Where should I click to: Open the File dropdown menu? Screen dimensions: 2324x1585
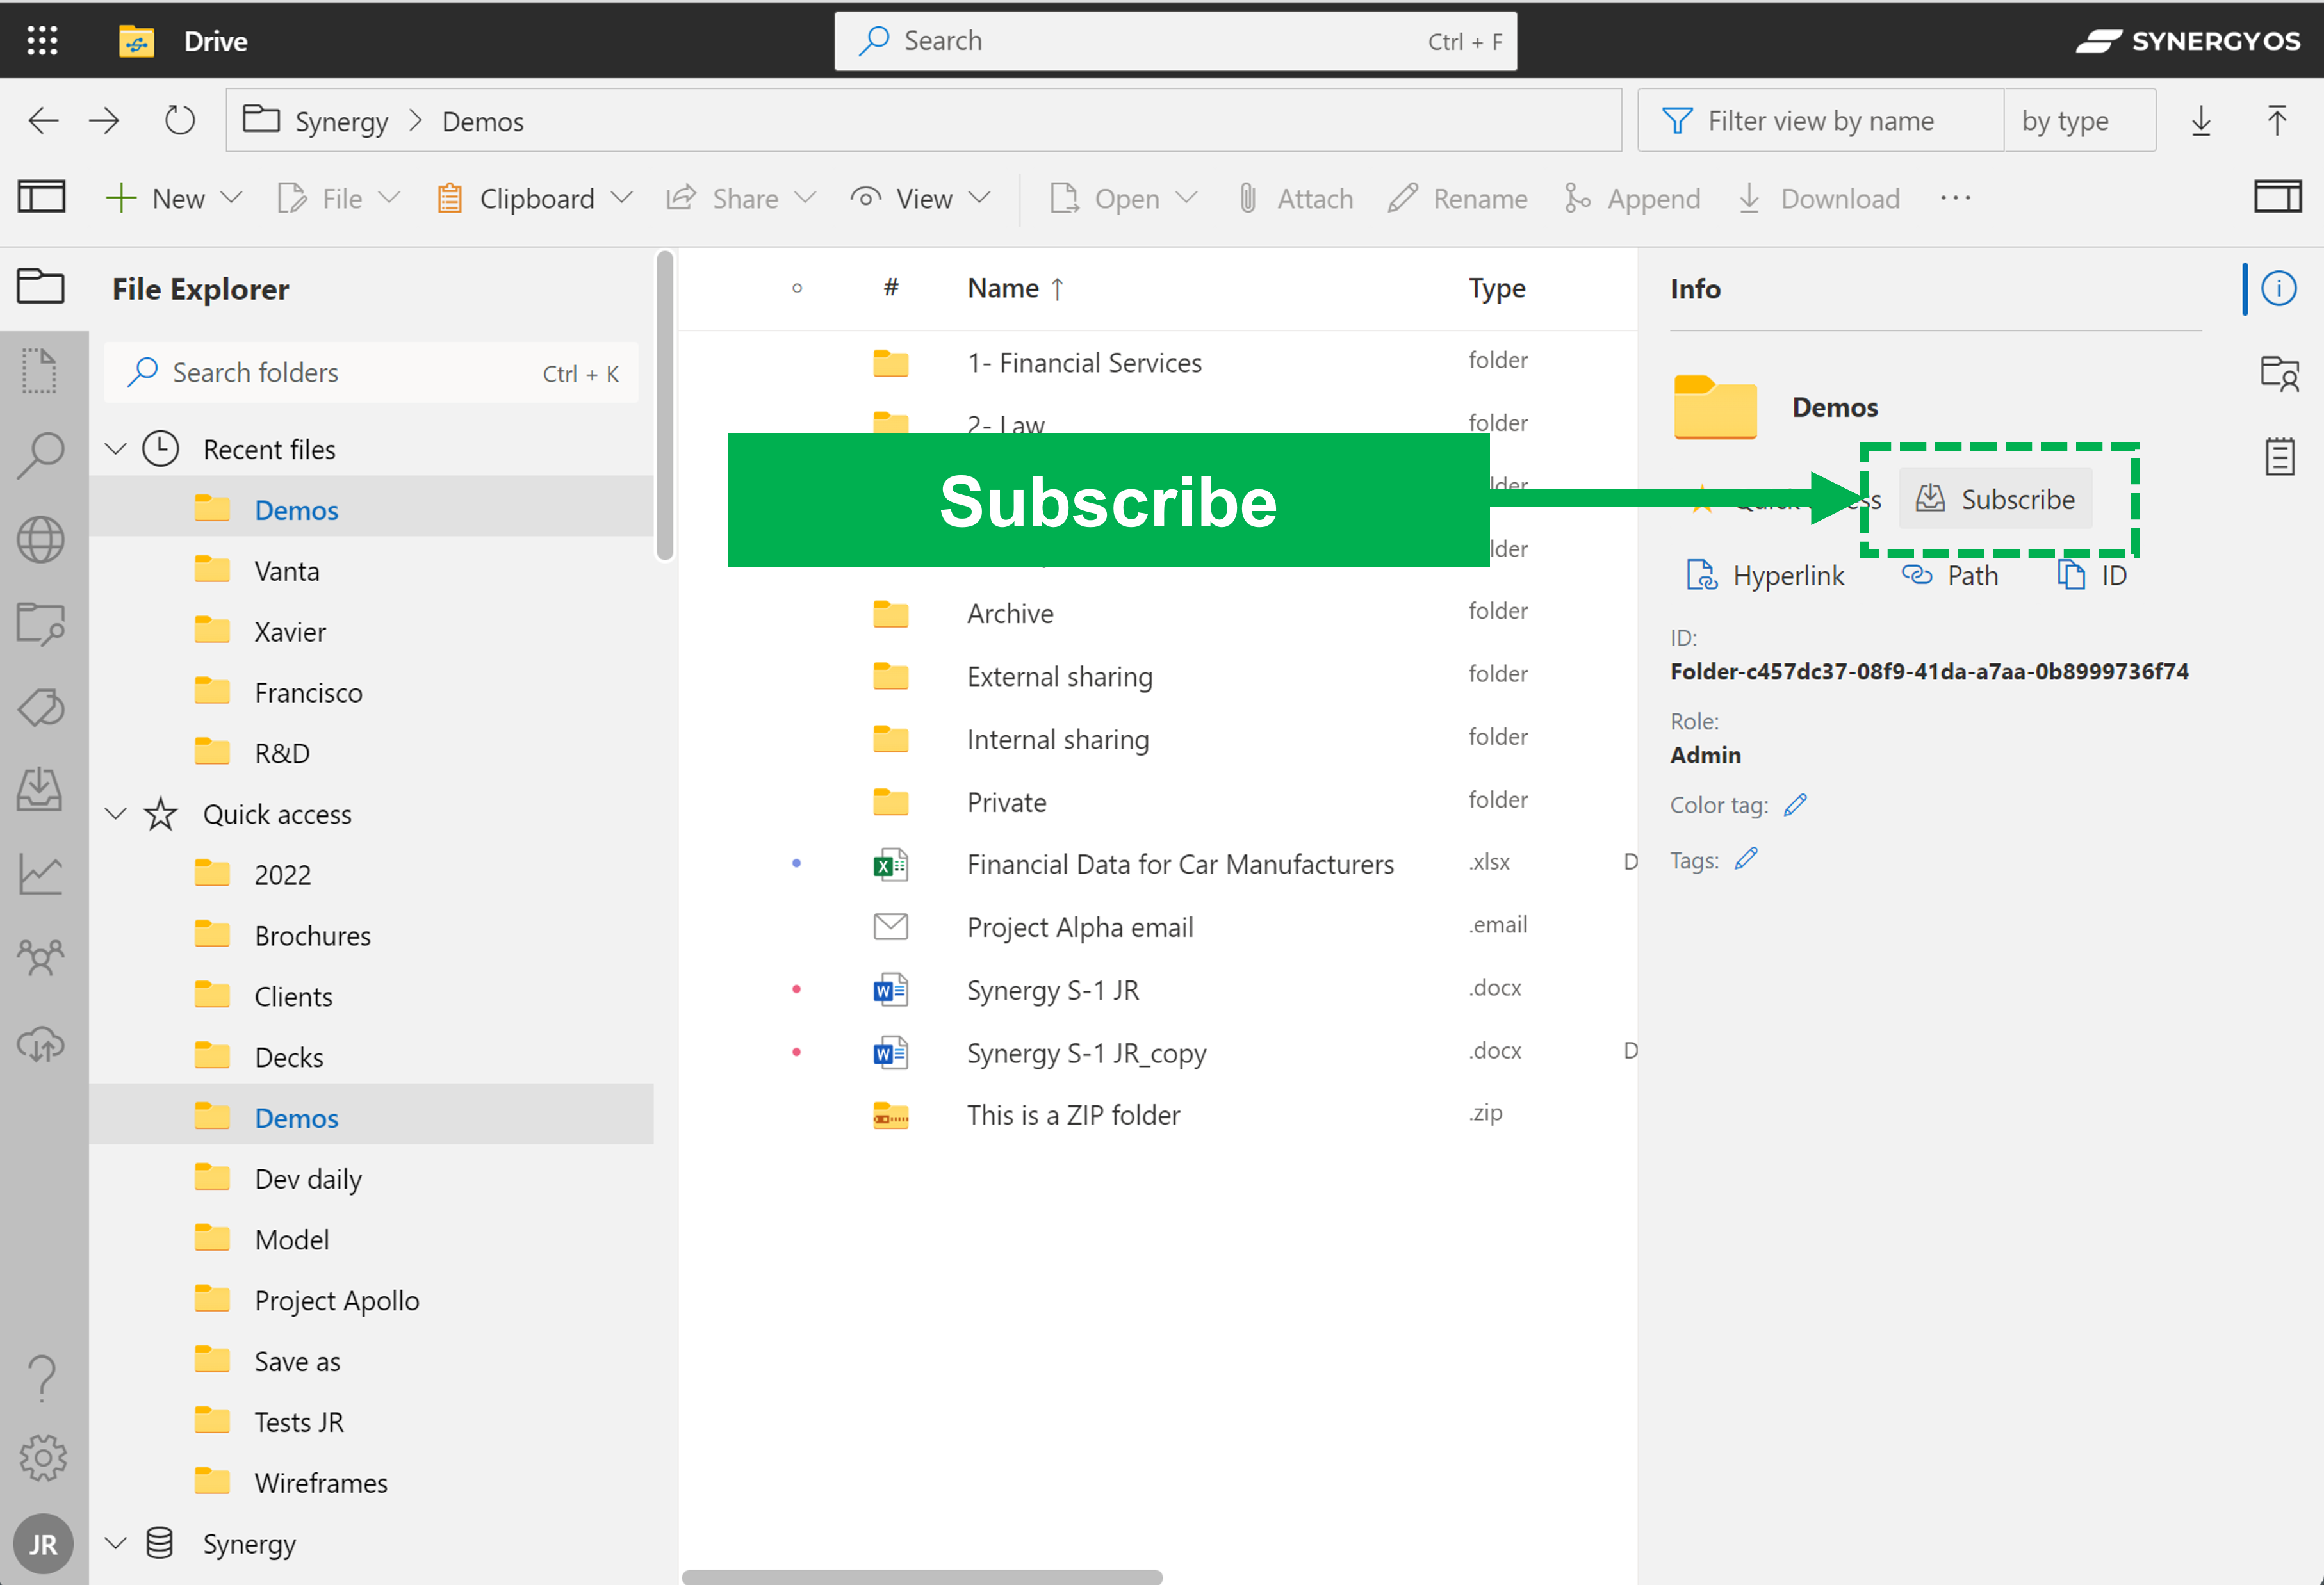[339, 198]
